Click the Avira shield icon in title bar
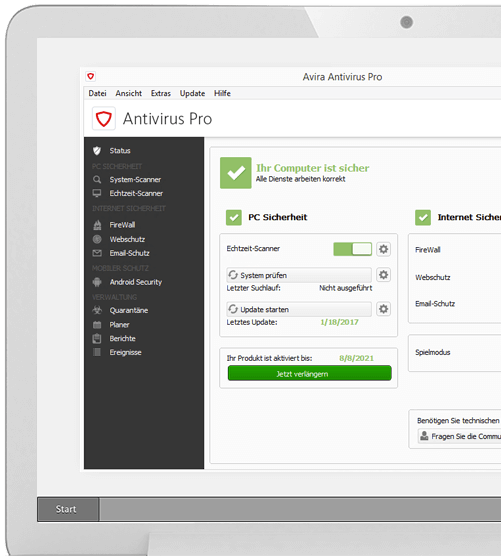501x556 pixels. click(x=90, y=76)
